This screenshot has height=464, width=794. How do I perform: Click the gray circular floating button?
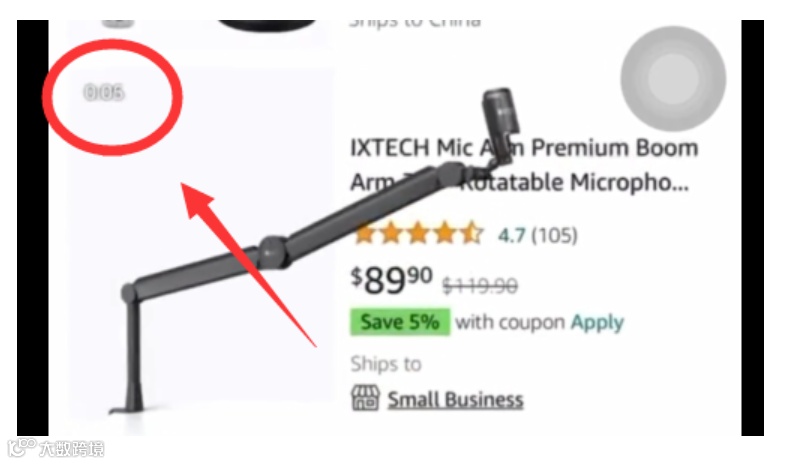click(x=673, y=79)
